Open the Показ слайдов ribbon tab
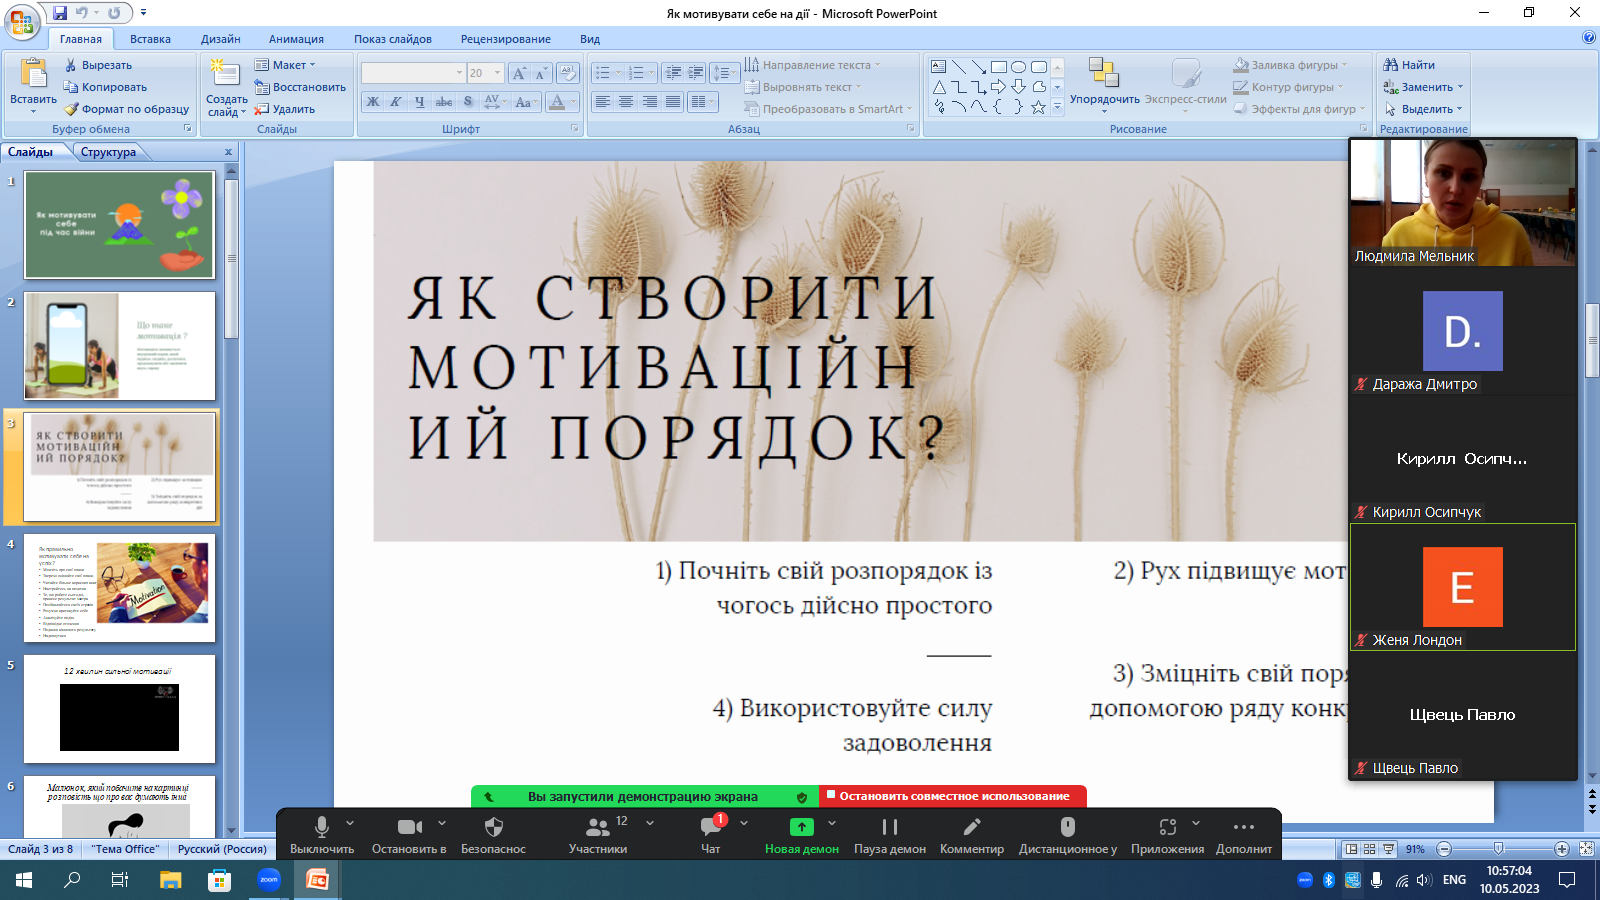 click(393, 39)
